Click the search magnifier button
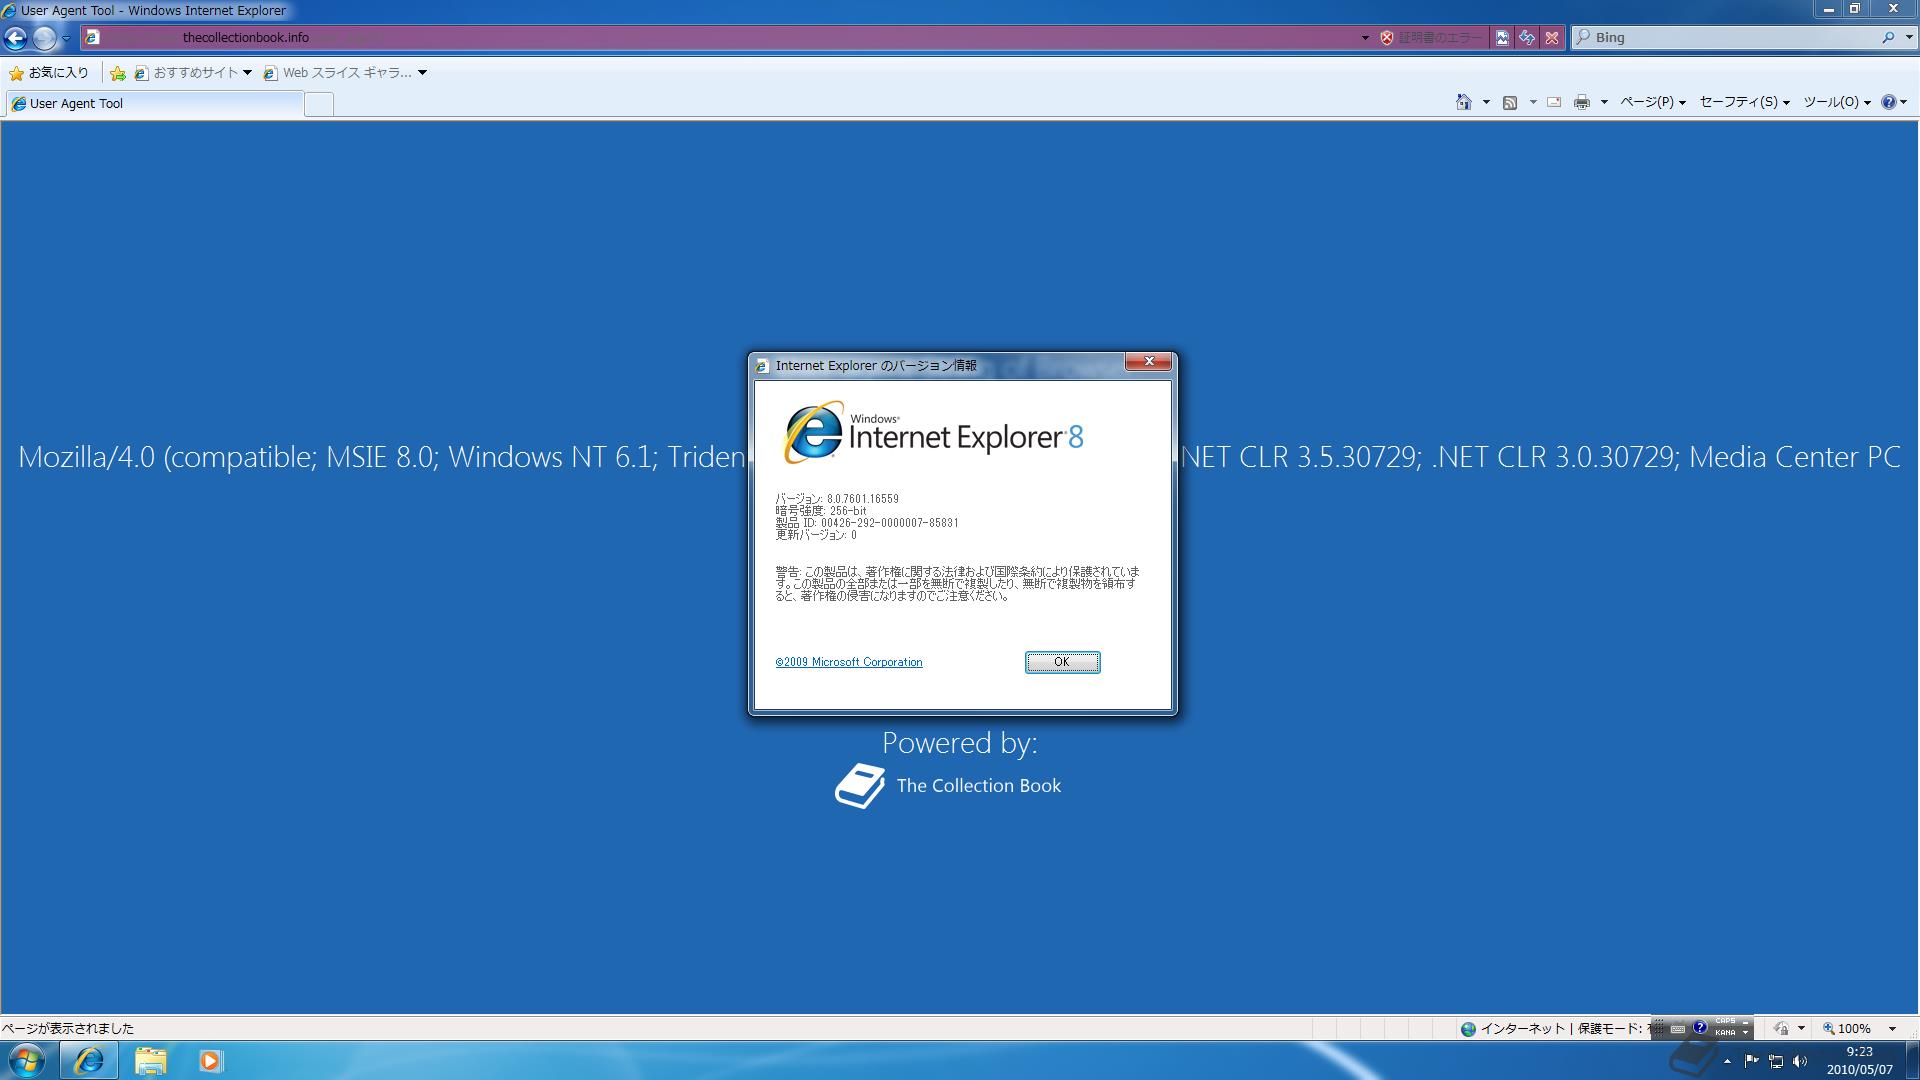Image resolution: width=1920 pixels, height=1080 pixels. [1888, 37]
